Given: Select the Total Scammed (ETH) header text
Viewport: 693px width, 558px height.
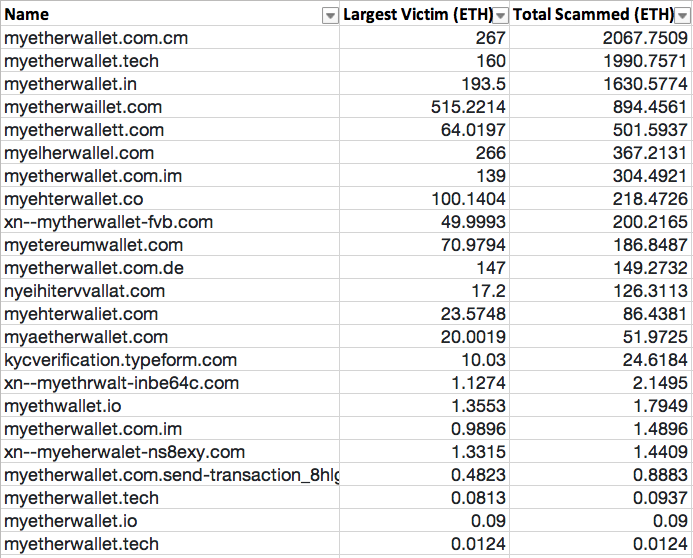Looking at the screenshot, I should coord(596,15).
